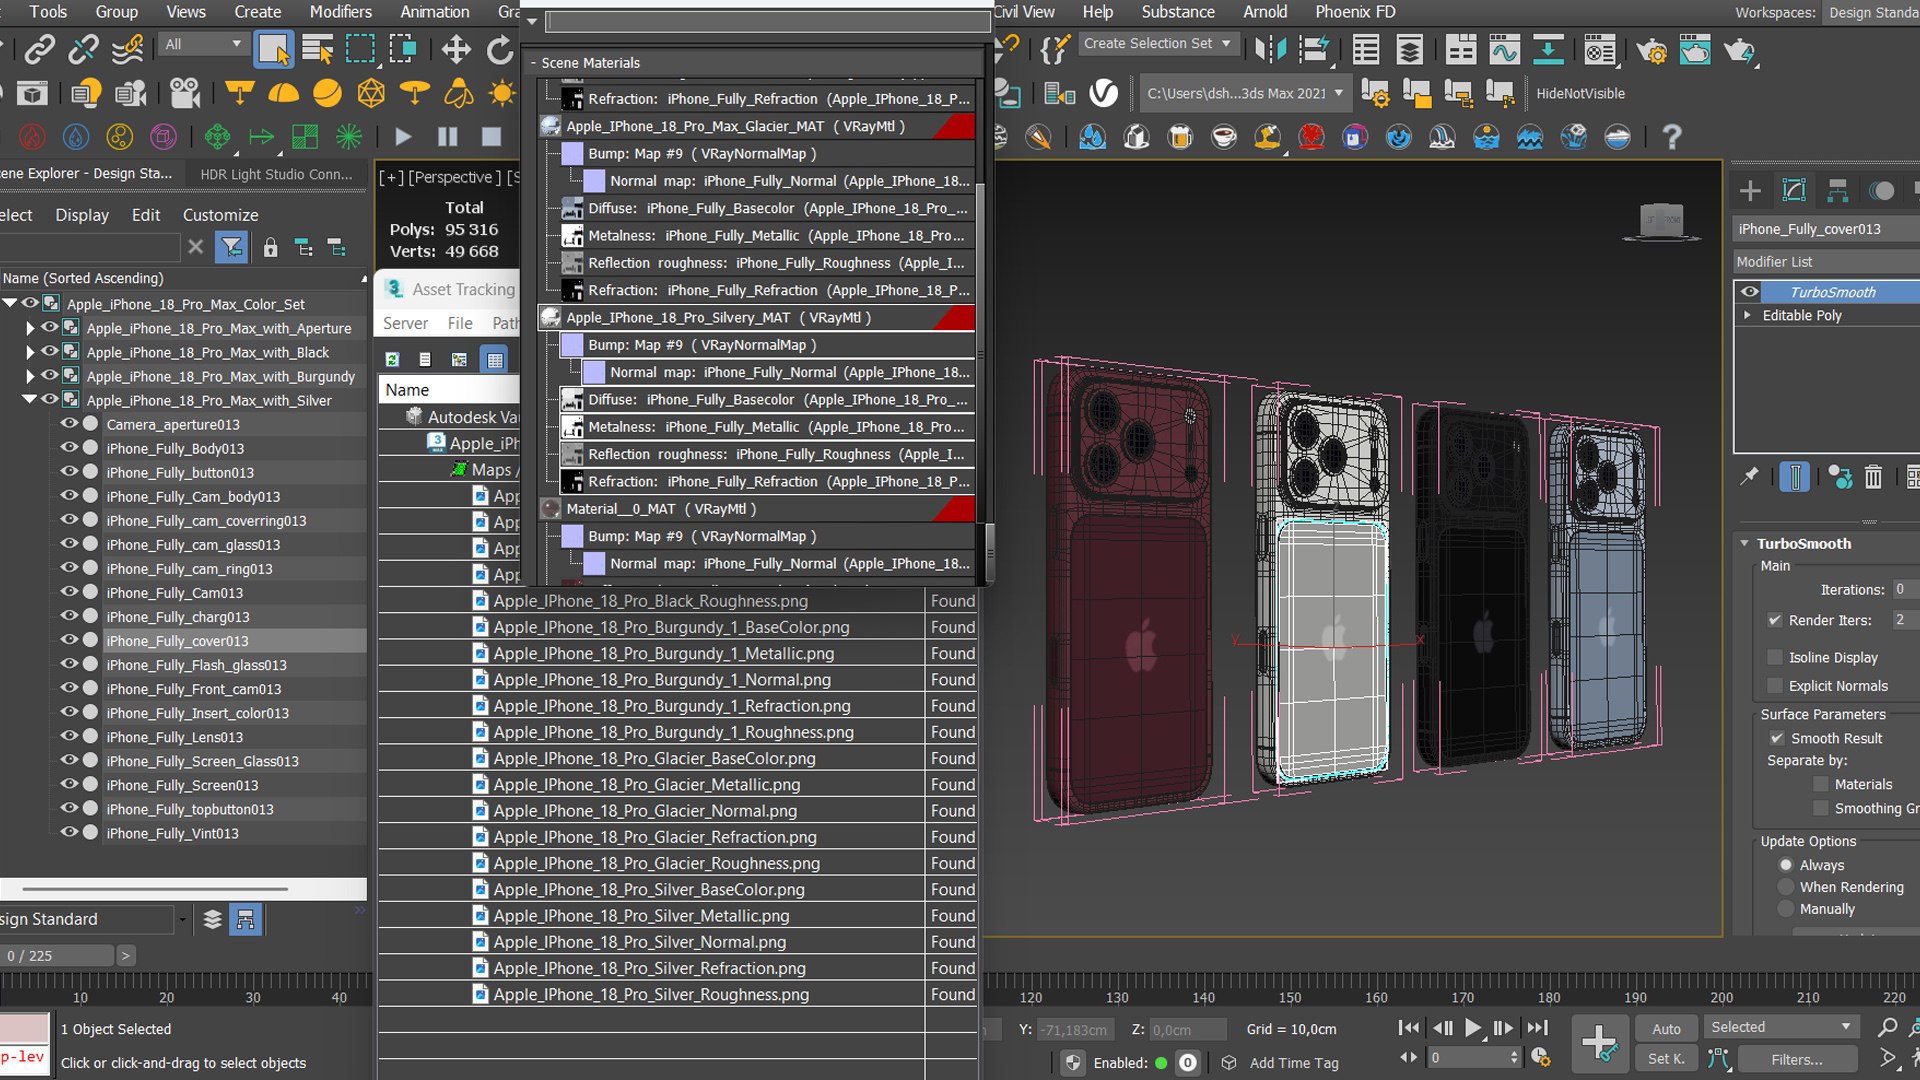Open the Animation menu
This screenshot has width=1920, height=1080.
(434, 12)
